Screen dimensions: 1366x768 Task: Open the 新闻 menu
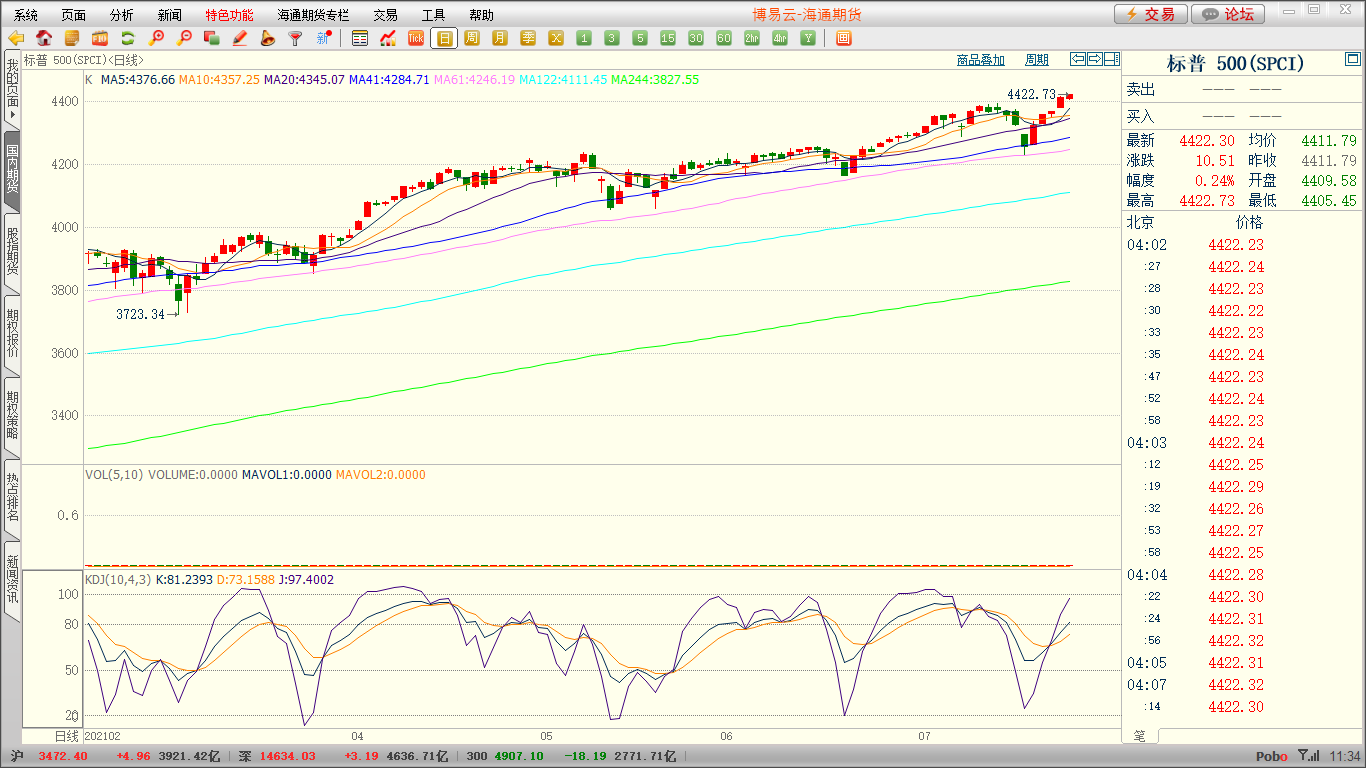click(170, 15)
